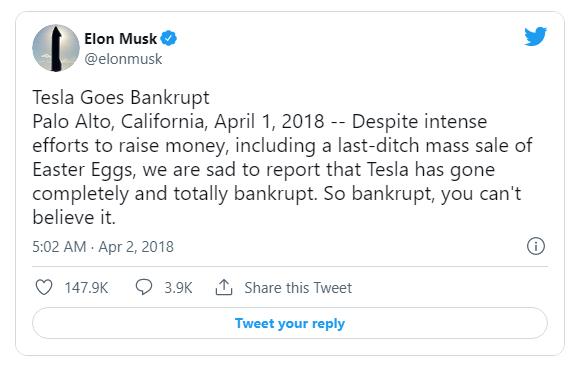Click 'Palo Alto, California' in the tweet
The height and width of the screenshot is (369, 581).
tap(120, 122)
